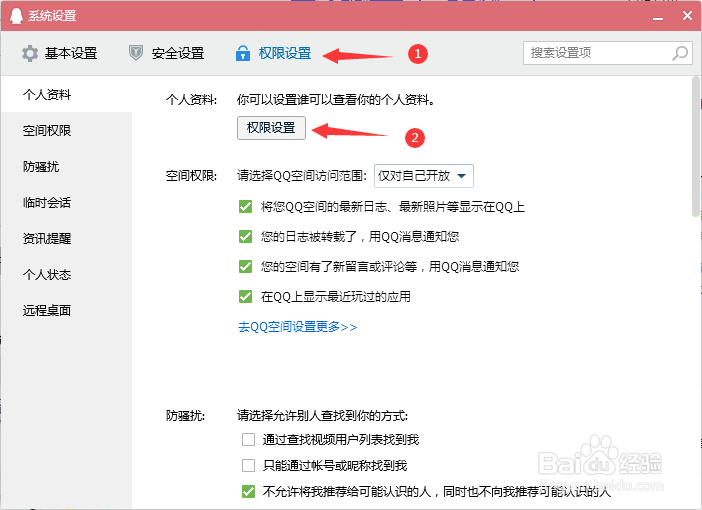Uncheck 不允许将我推荐给可能认识的人
702x510 pixels.
click(x=248, y=492)
